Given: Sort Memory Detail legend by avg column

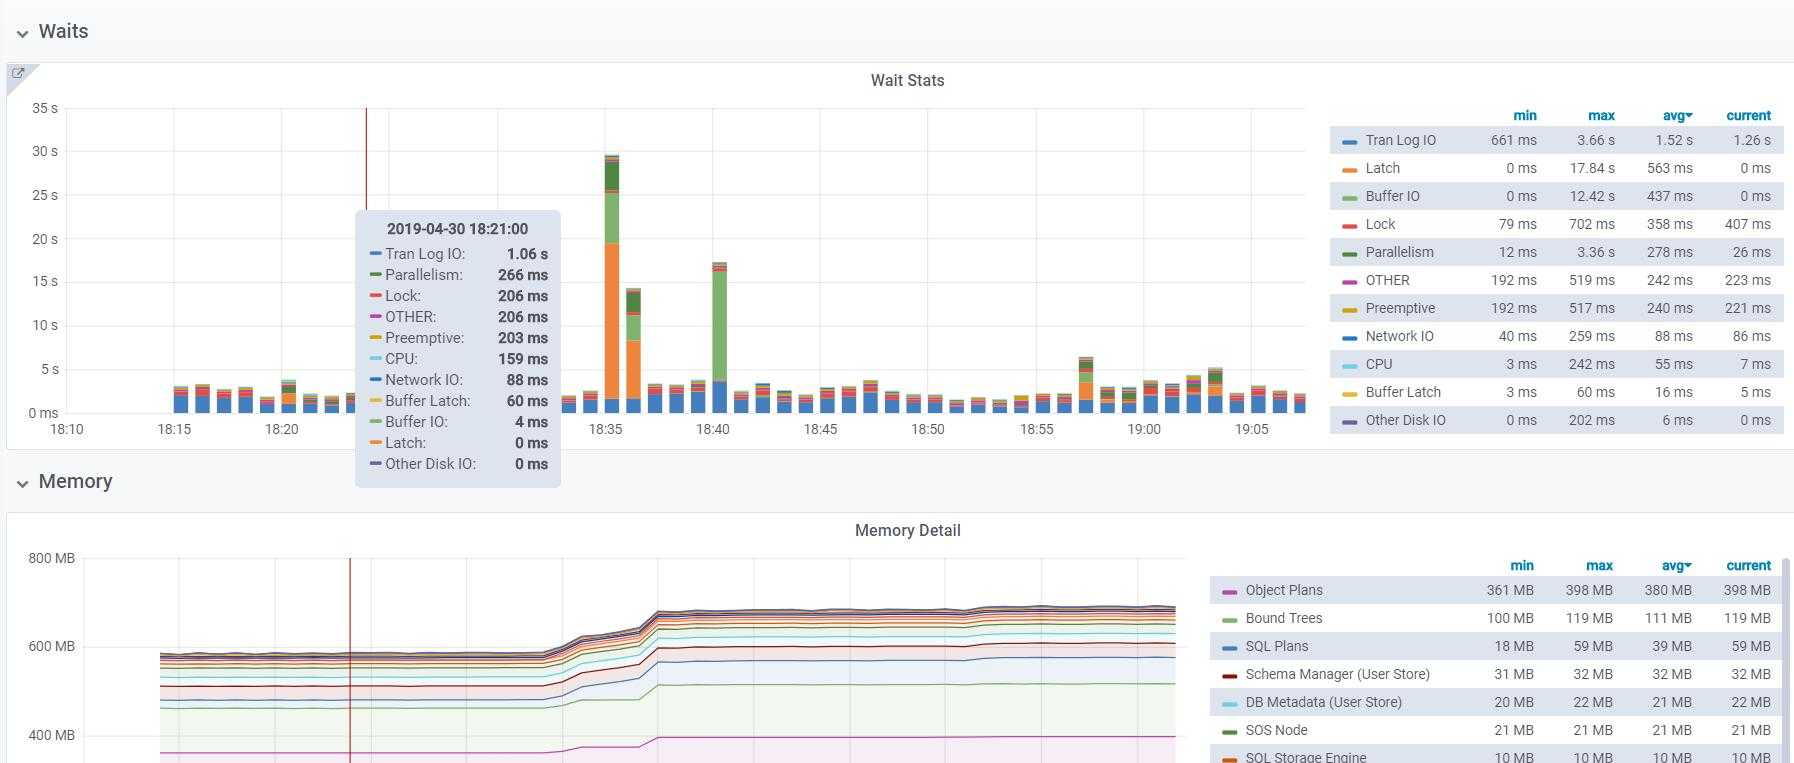Looking at the screenshot, I should pos(1675,566).
